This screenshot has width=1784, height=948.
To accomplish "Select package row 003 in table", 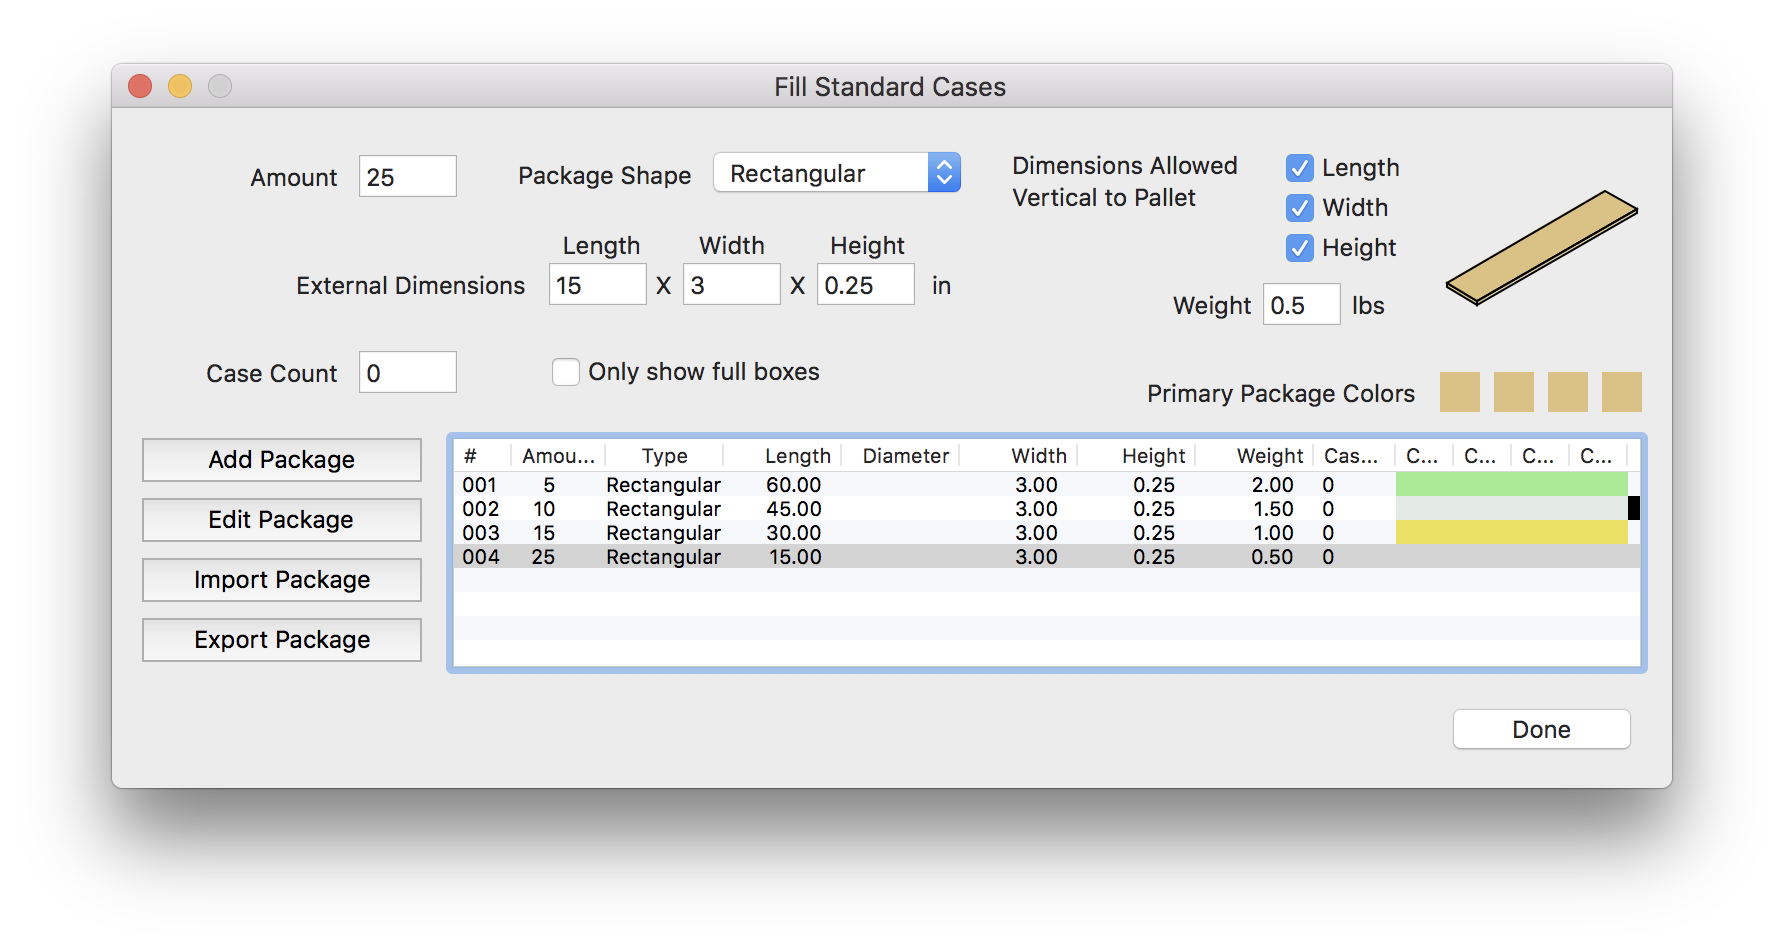I will 1047,532.
